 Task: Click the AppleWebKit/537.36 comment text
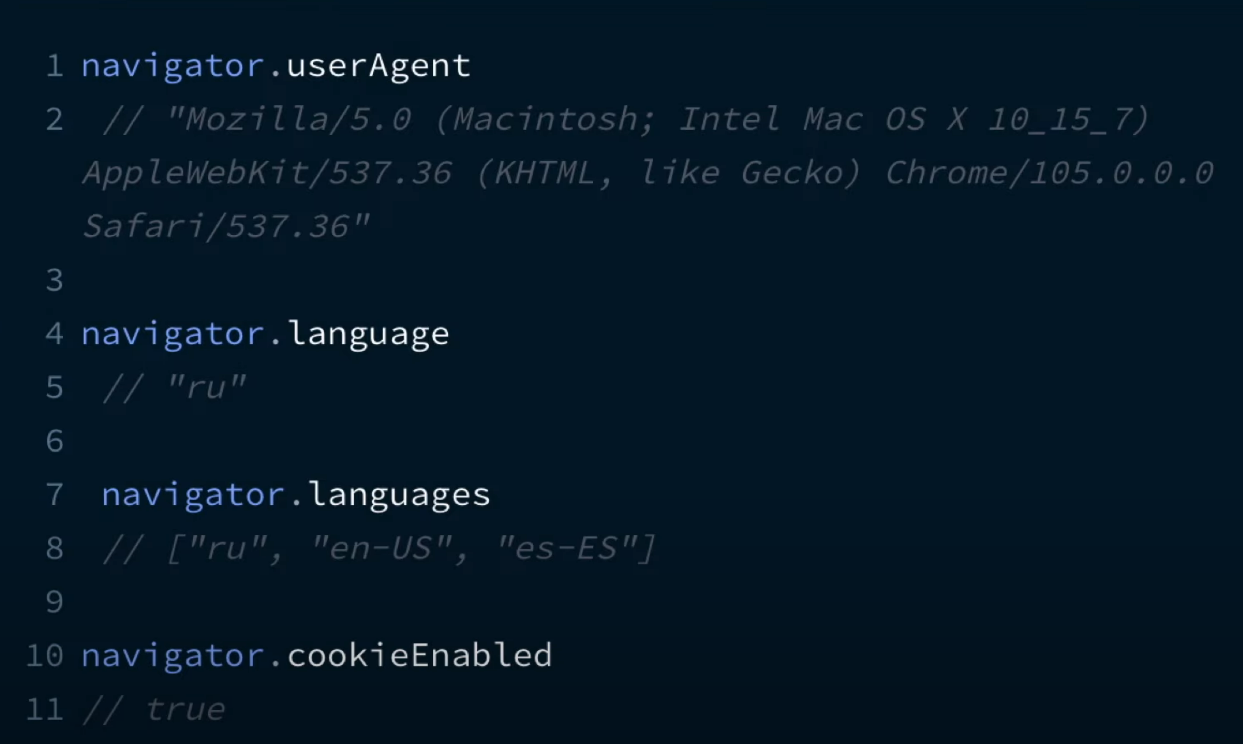(267, 173)
